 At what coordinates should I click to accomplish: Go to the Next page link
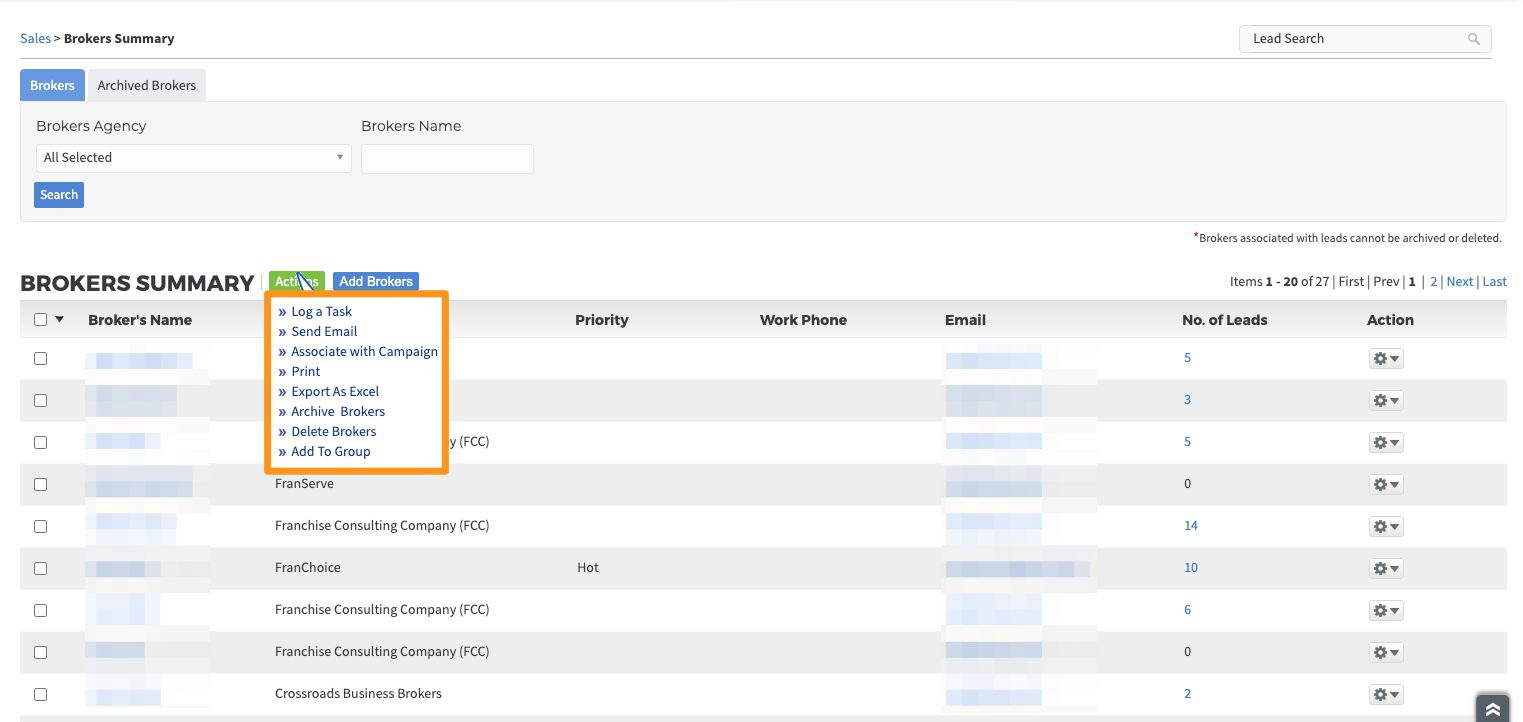[x=1459, y=282]
